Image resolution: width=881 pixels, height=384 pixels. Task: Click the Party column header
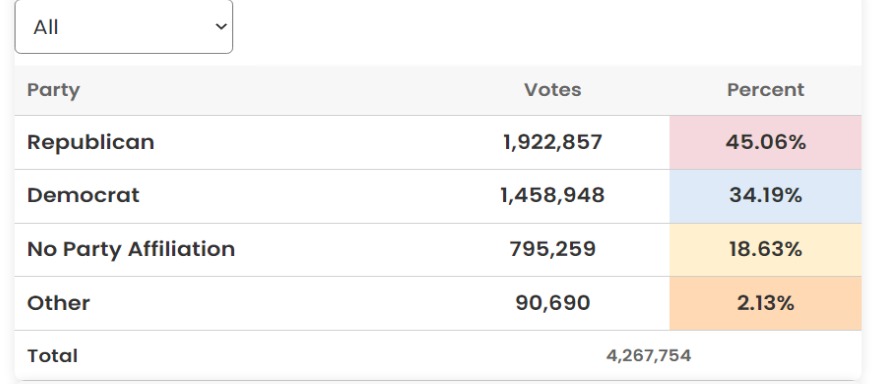53,91
